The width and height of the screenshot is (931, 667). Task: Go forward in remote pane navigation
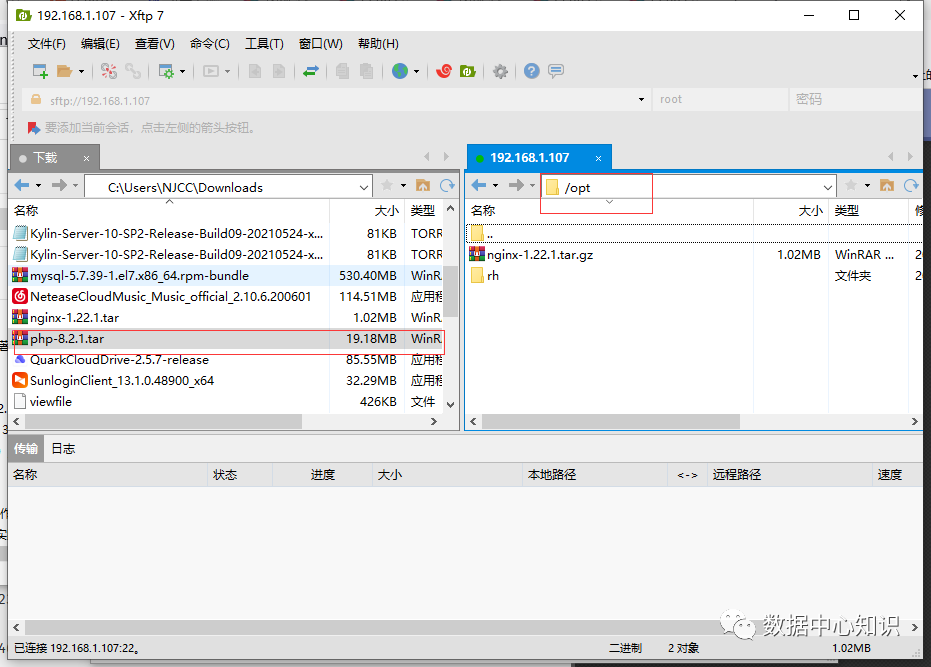click(x=516, y=185)
